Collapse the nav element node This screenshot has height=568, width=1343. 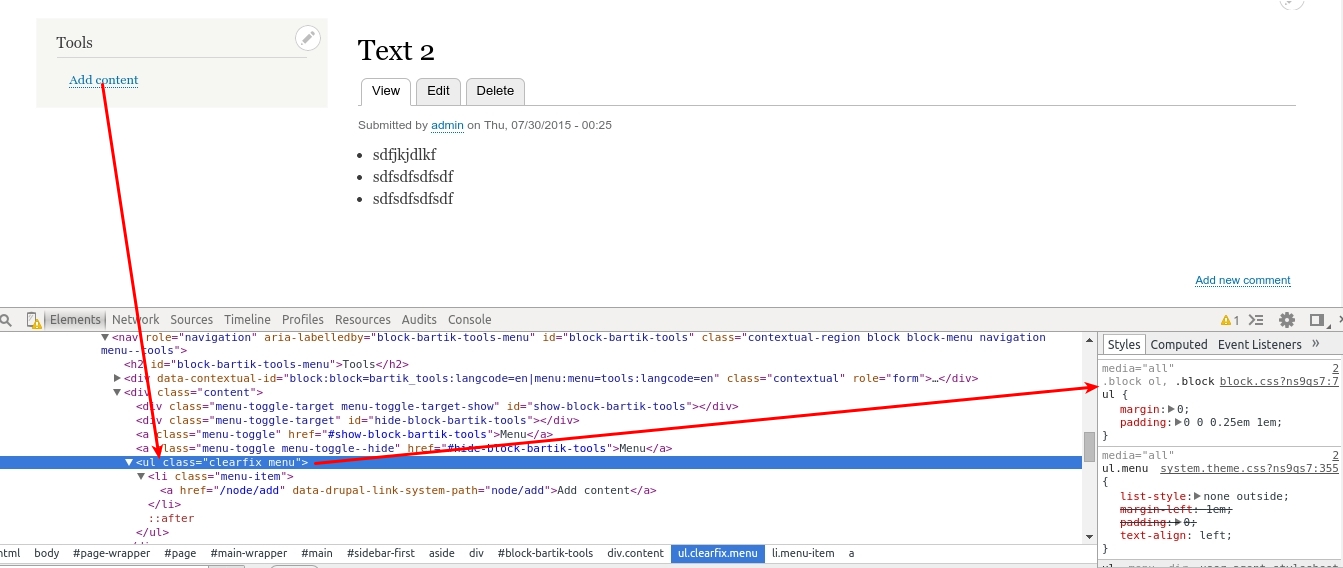105,338
